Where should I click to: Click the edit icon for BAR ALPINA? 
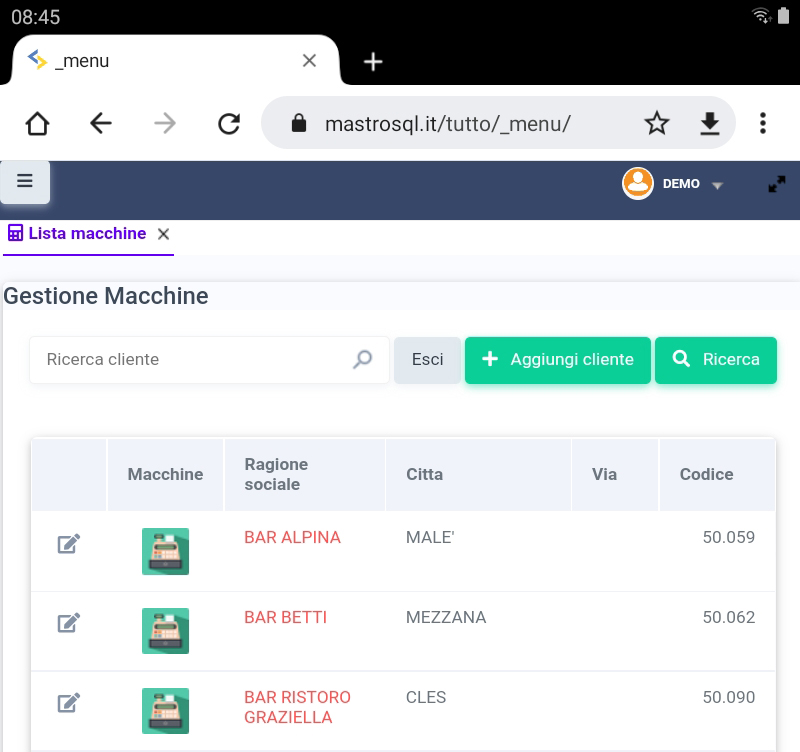click(x=68, y=544)
